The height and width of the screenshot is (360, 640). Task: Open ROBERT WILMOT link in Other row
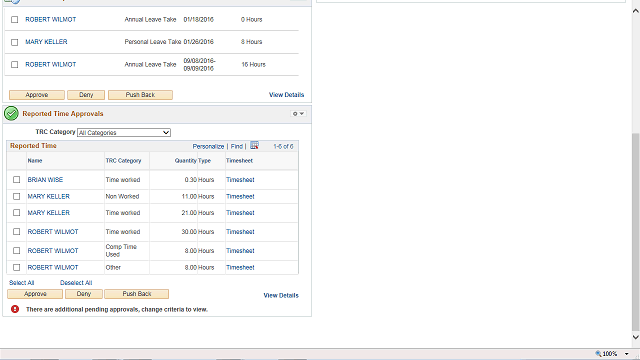tap(53, 267)
